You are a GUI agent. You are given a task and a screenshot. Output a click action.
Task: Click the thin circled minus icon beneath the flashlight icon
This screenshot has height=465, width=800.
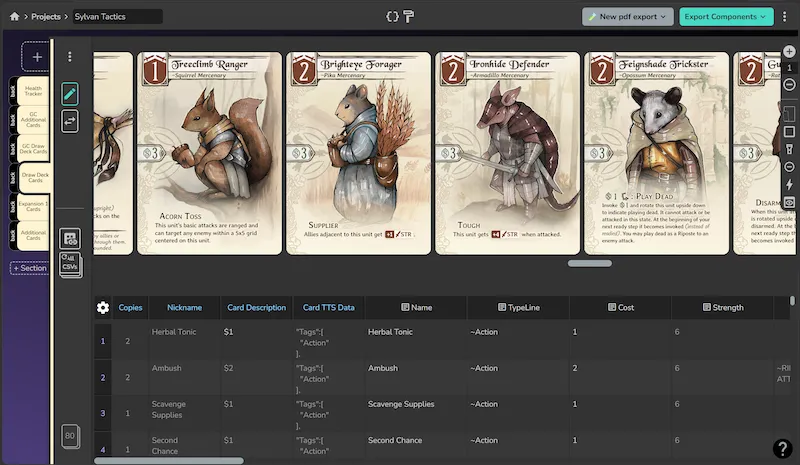(789, 167)
